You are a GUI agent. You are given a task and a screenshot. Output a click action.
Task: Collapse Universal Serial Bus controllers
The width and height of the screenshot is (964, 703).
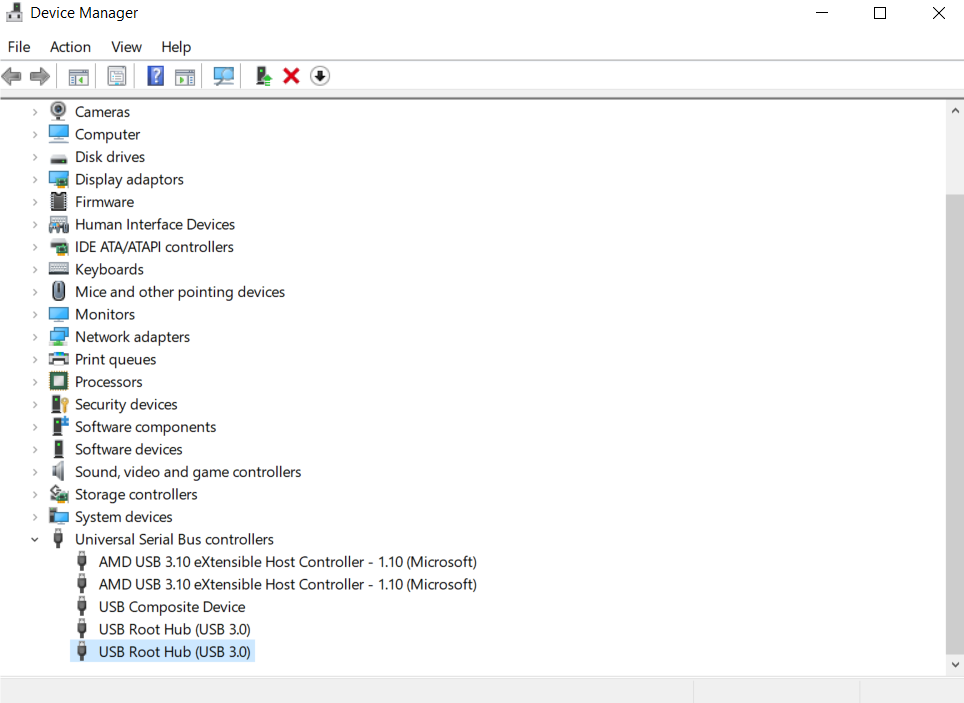[x=35, y=540]
